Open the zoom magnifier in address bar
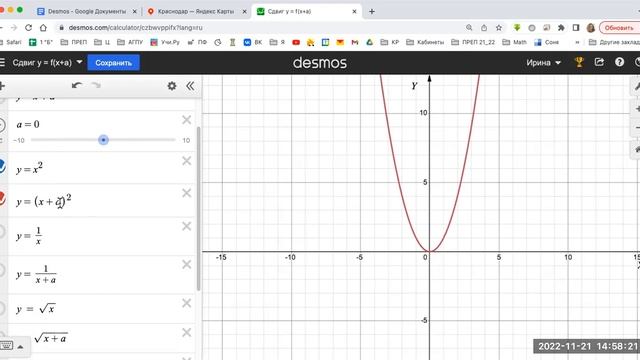Image resolution: width=640 pixels, height=360 pixels. pos(469,28)
